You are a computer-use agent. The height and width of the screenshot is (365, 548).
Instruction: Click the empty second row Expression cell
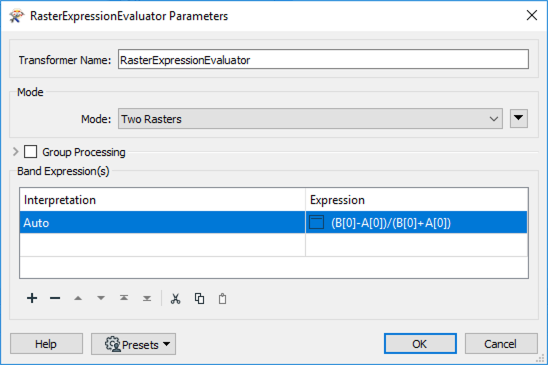coord(417,245)
